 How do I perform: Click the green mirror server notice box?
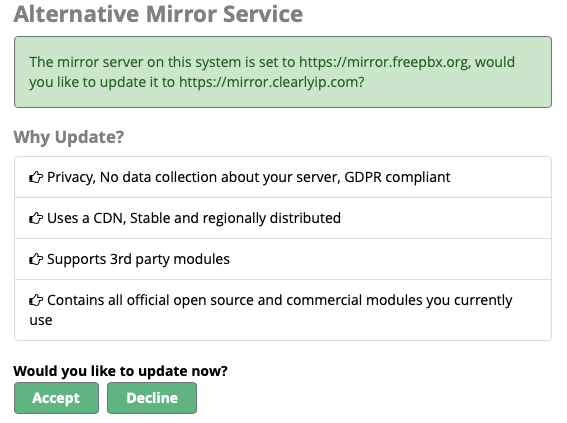point(283,72)
